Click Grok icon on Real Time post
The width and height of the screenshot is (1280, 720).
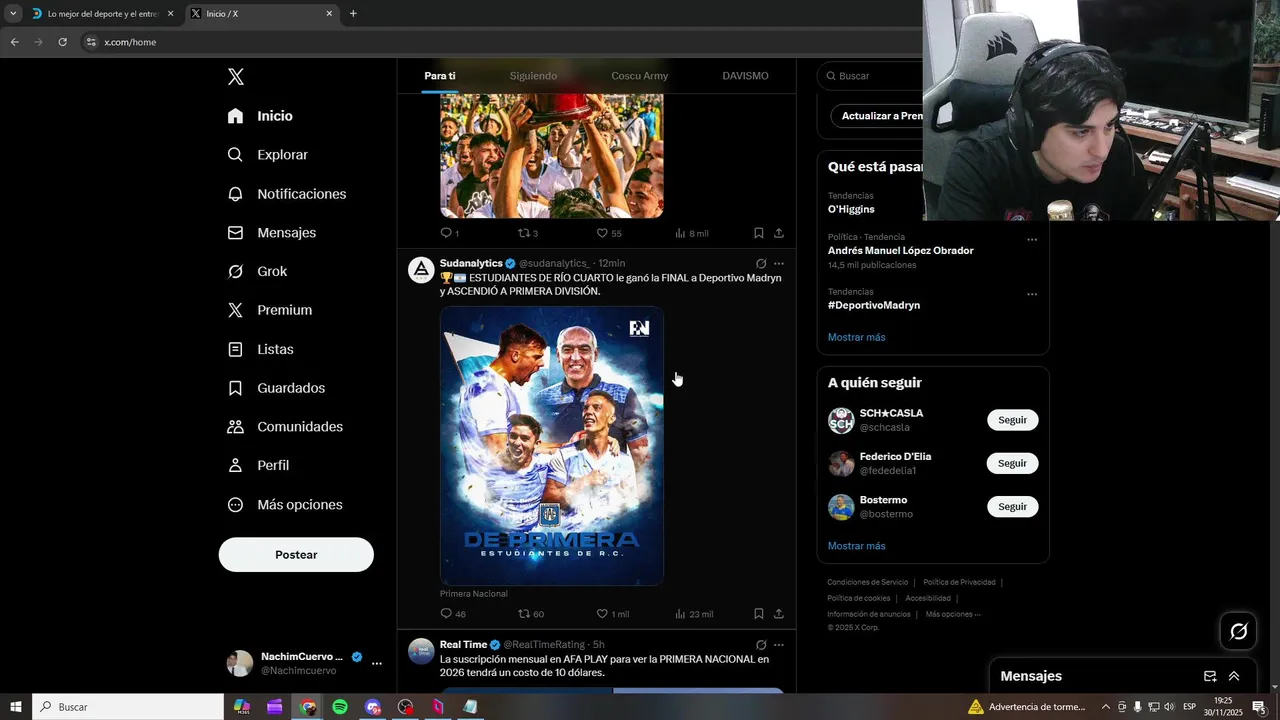pos(761,645)
